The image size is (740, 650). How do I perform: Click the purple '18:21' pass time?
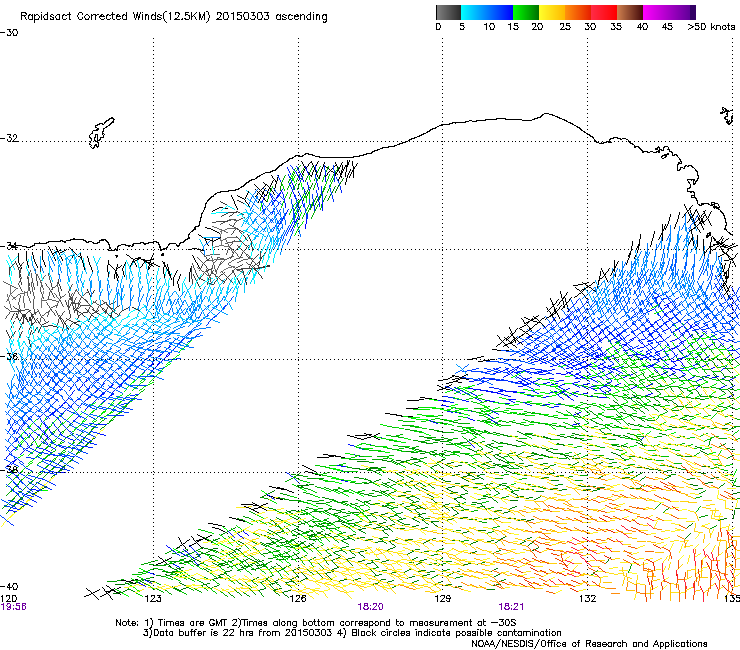pos(511,607)
